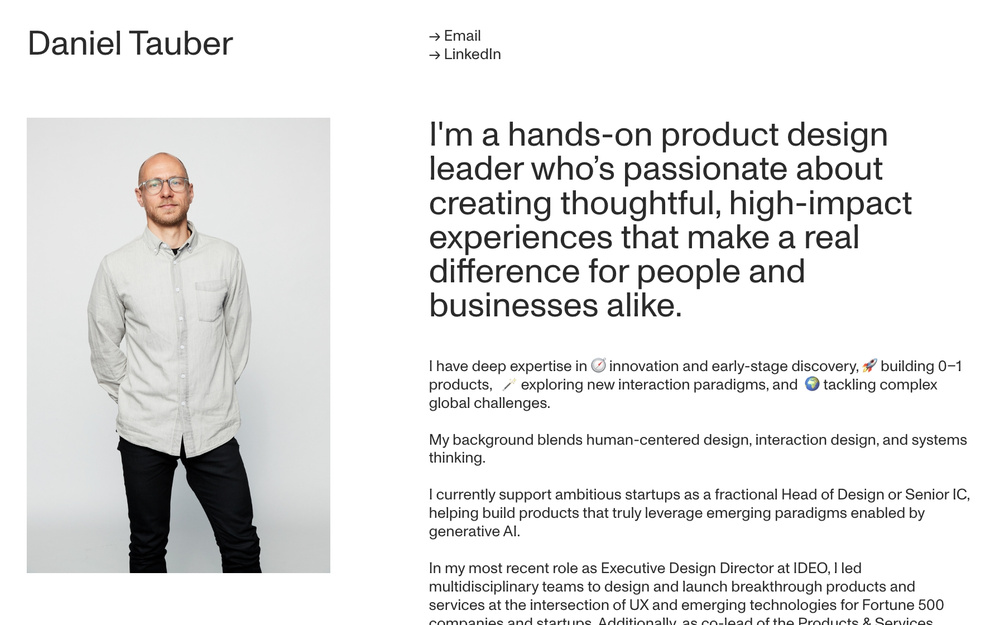Click the Daniel Tauber name heading
Image resolution: width=1000 pixels, height=625 pixels.
(x=131, y=43)
